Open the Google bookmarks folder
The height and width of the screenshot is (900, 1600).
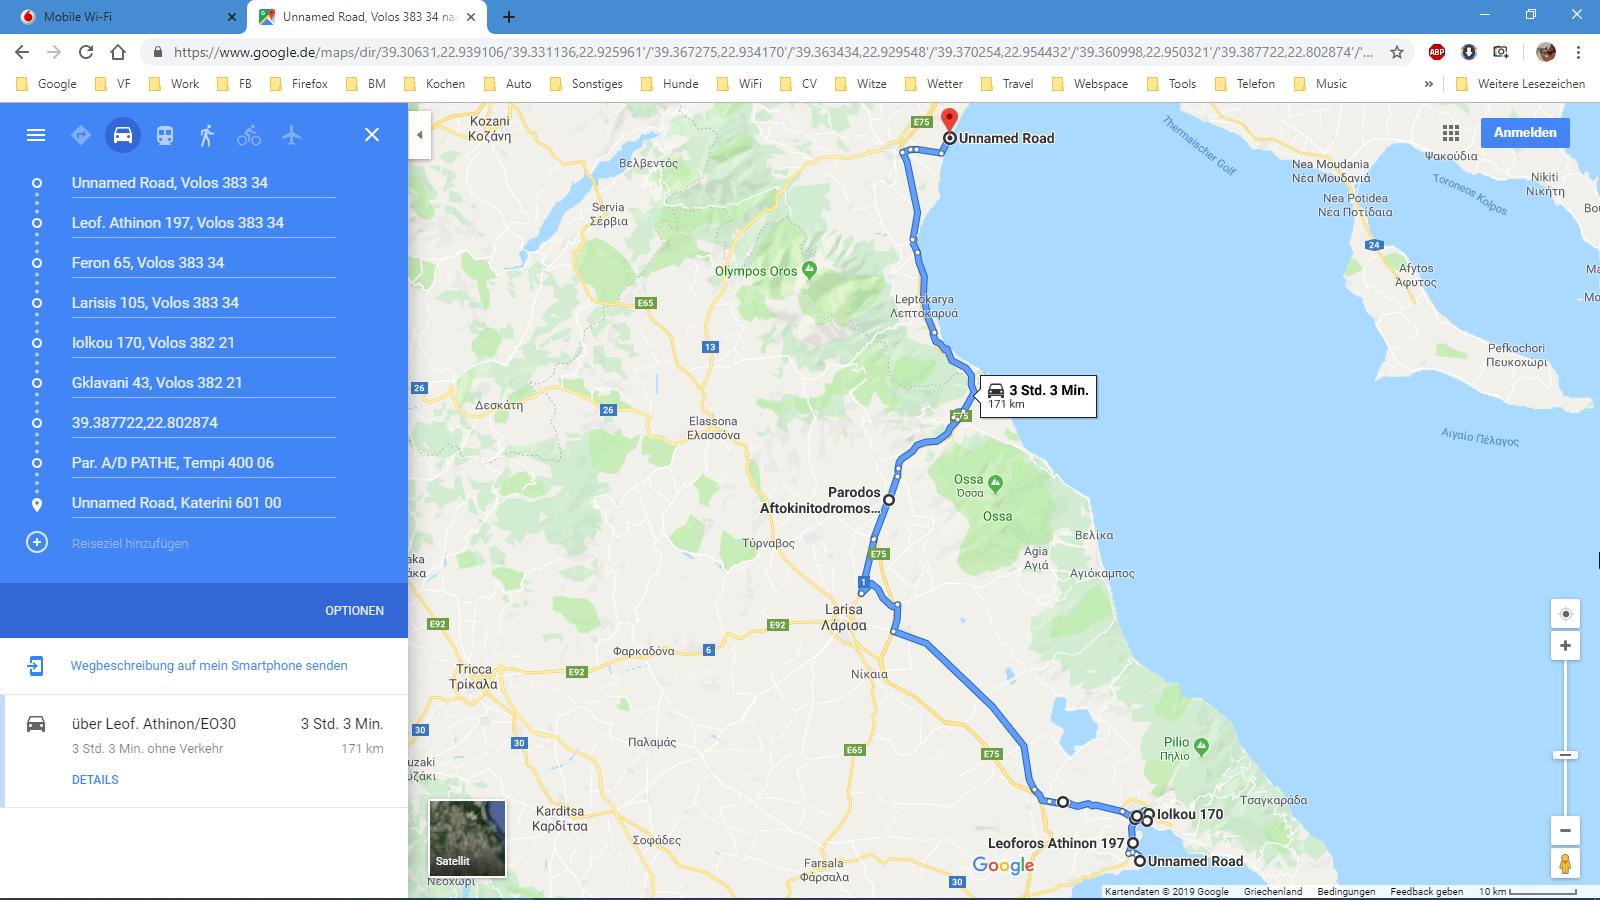[x=47, y=84]
